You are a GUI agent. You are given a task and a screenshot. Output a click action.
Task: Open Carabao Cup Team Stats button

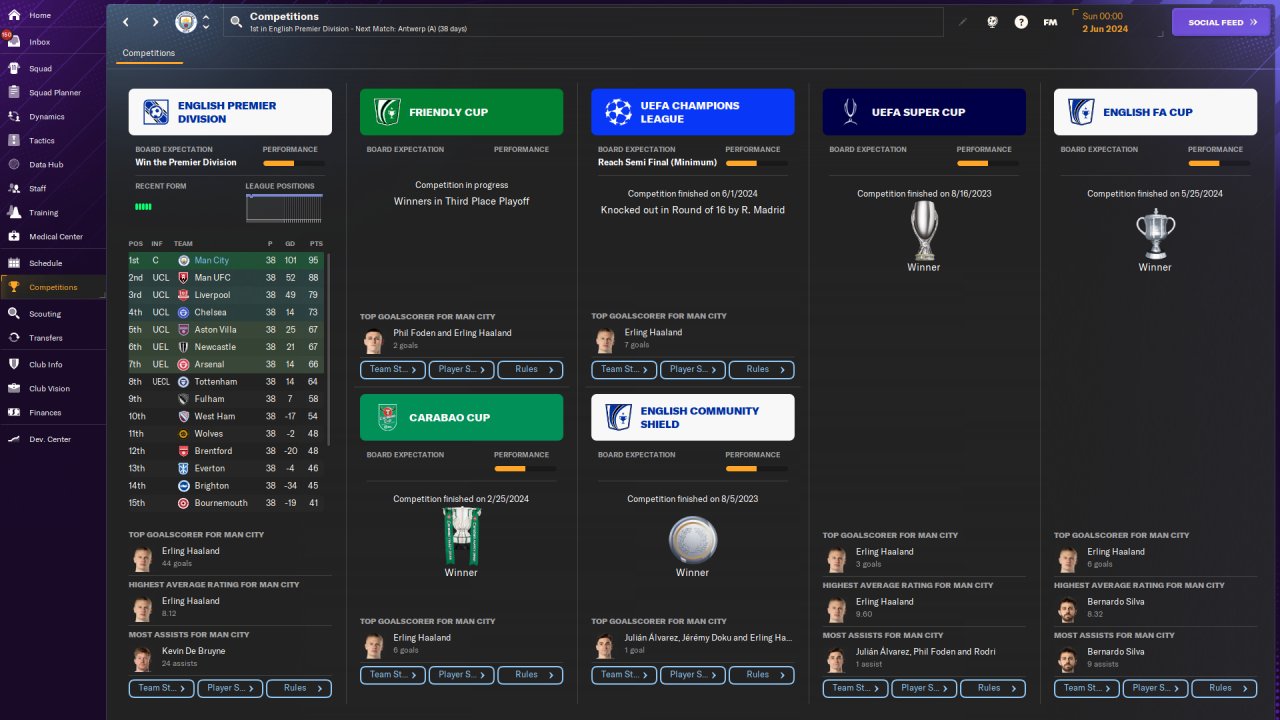point(393,674)
